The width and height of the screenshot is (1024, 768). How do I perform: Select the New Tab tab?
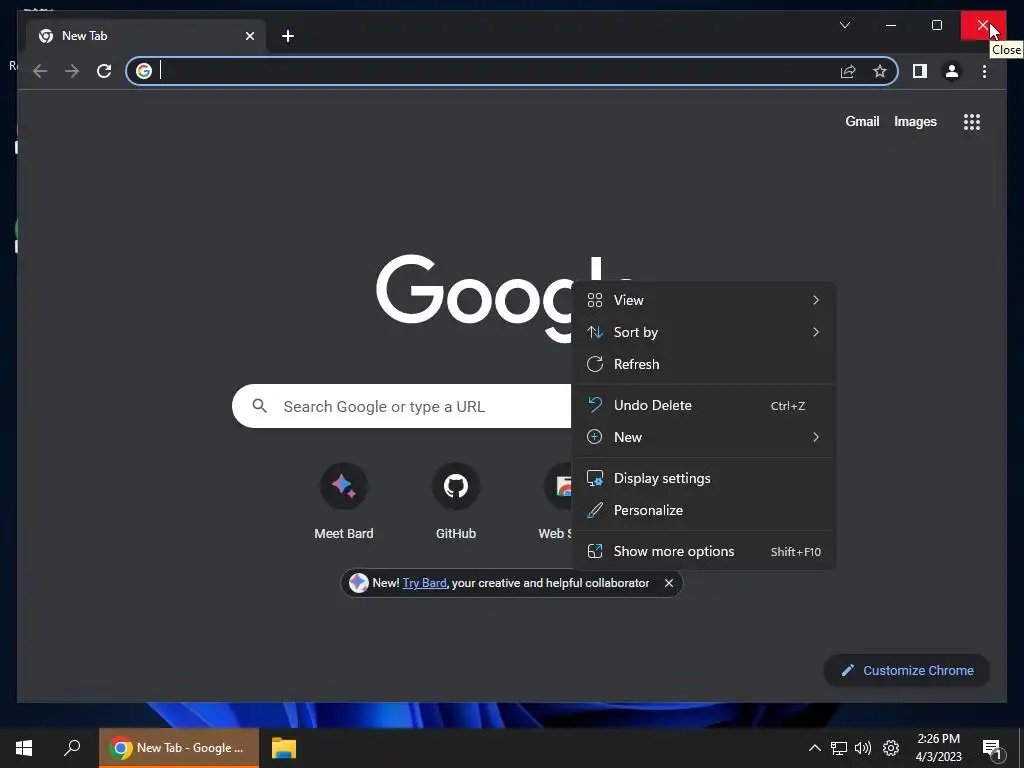click(146, 36)
